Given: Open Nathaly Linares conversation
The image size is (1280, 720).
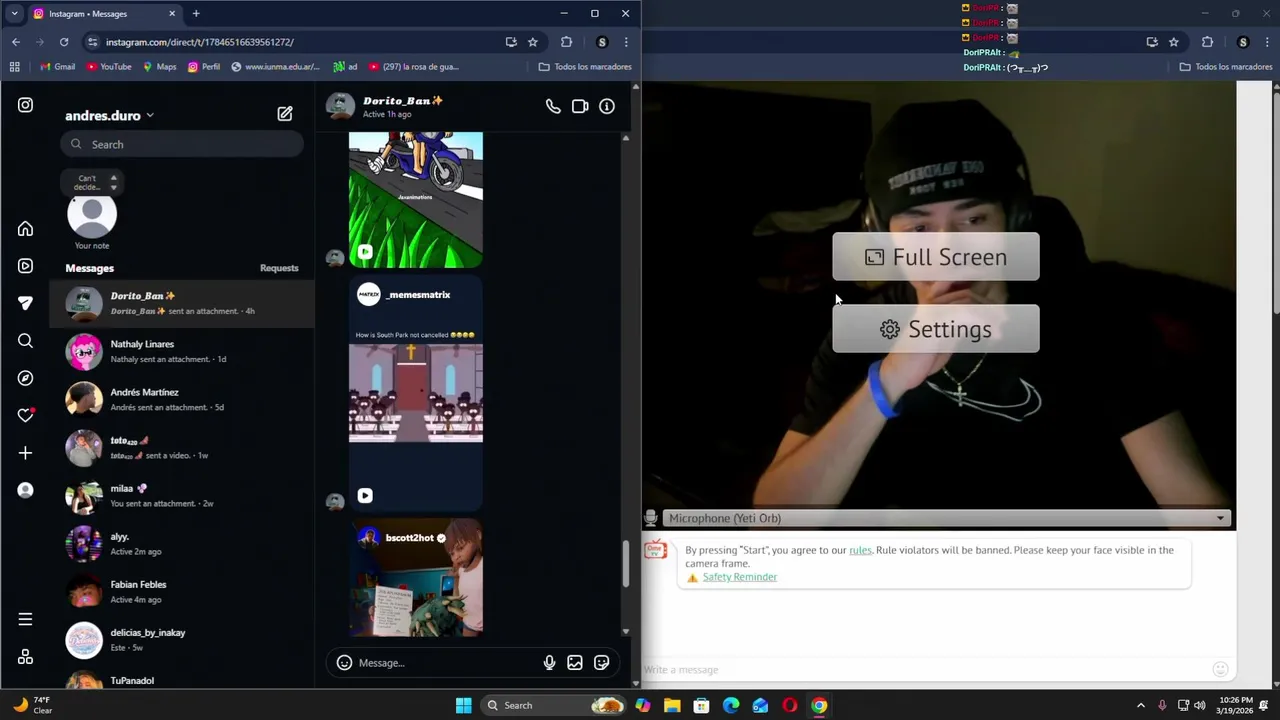Looking at the screenshot, I should pos(182,351).
